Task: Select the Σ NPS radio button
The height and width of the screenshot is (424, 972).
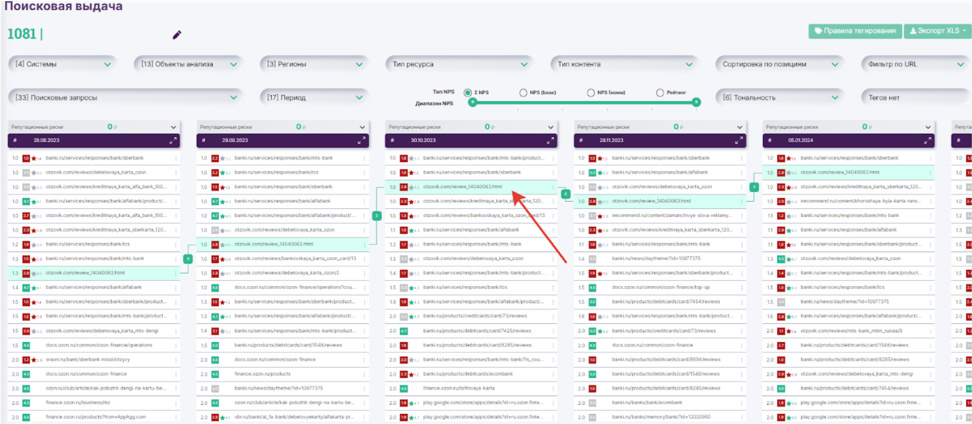Action: (x=468, y=92)
